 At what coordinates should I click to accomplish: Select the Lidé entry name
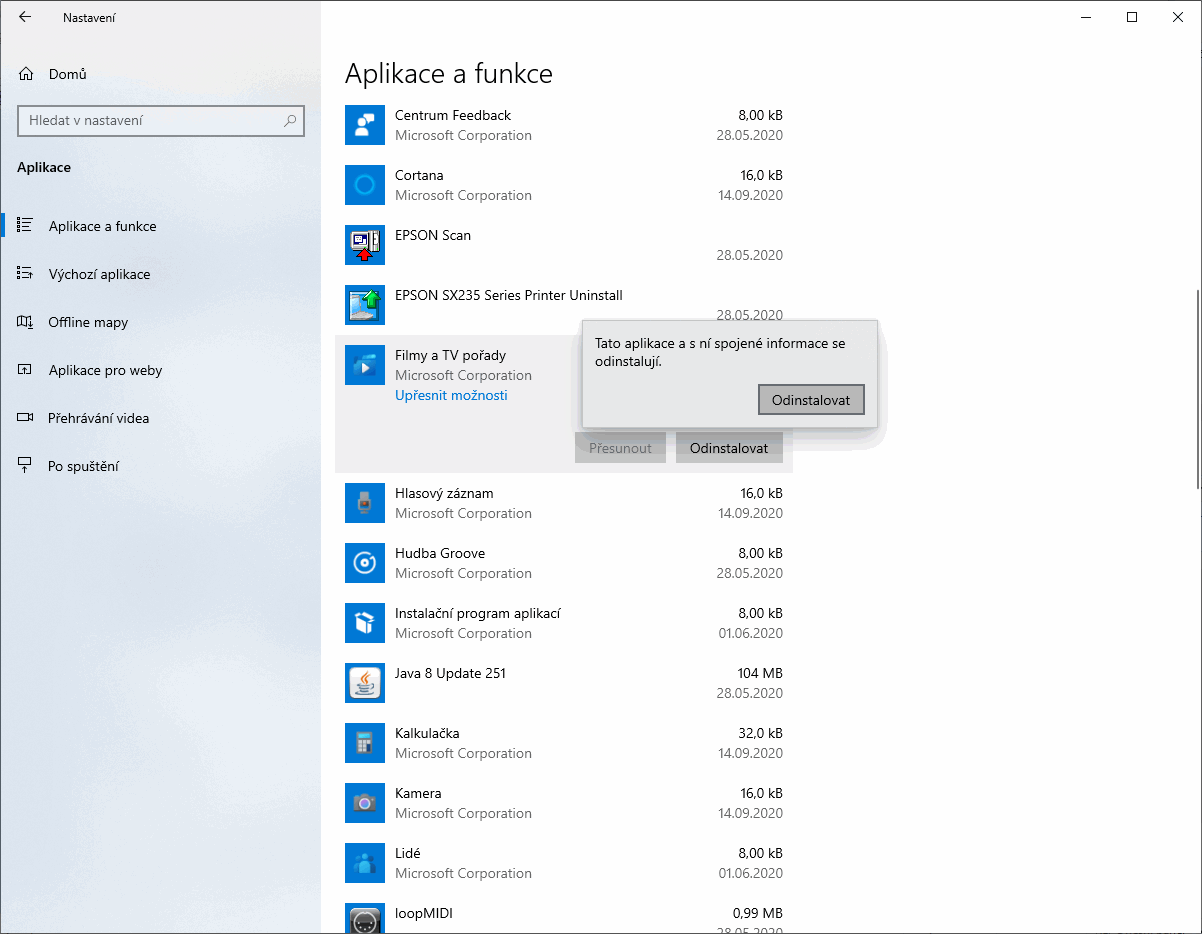408,853
